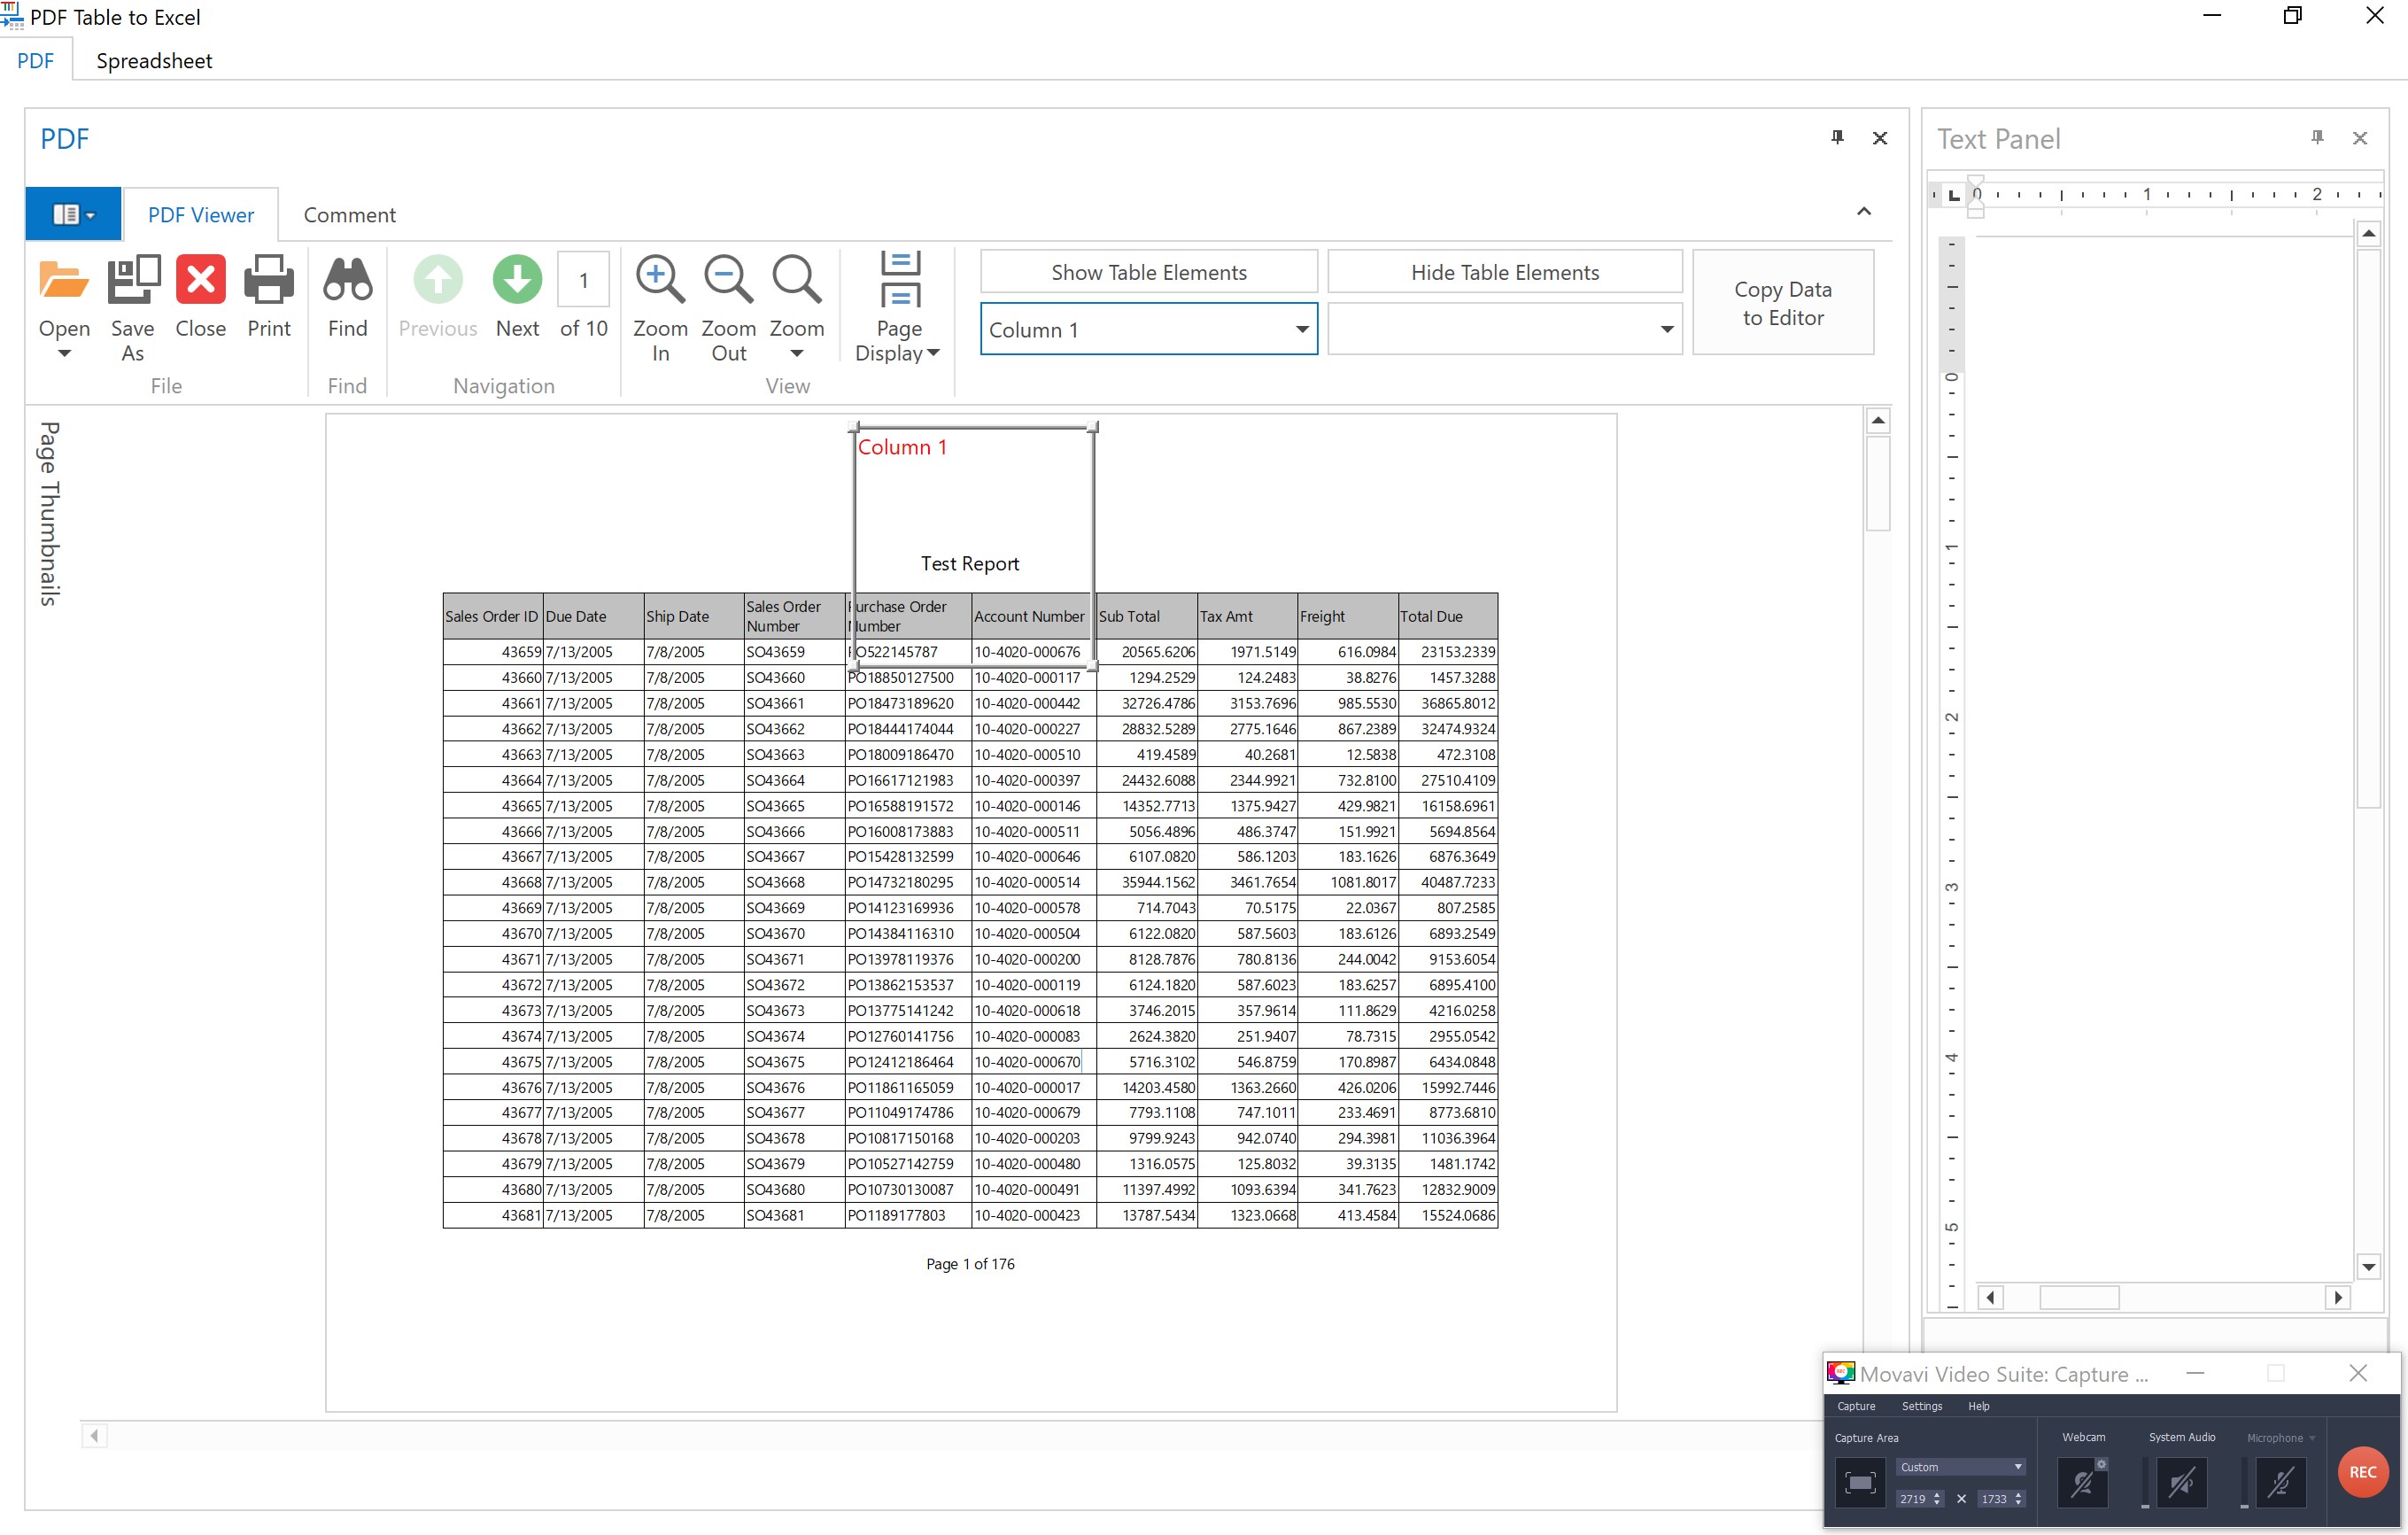Click the page number input field
Viewport: 2408px width, 1535px height.
pyautogui.click(x=583, y=281)
